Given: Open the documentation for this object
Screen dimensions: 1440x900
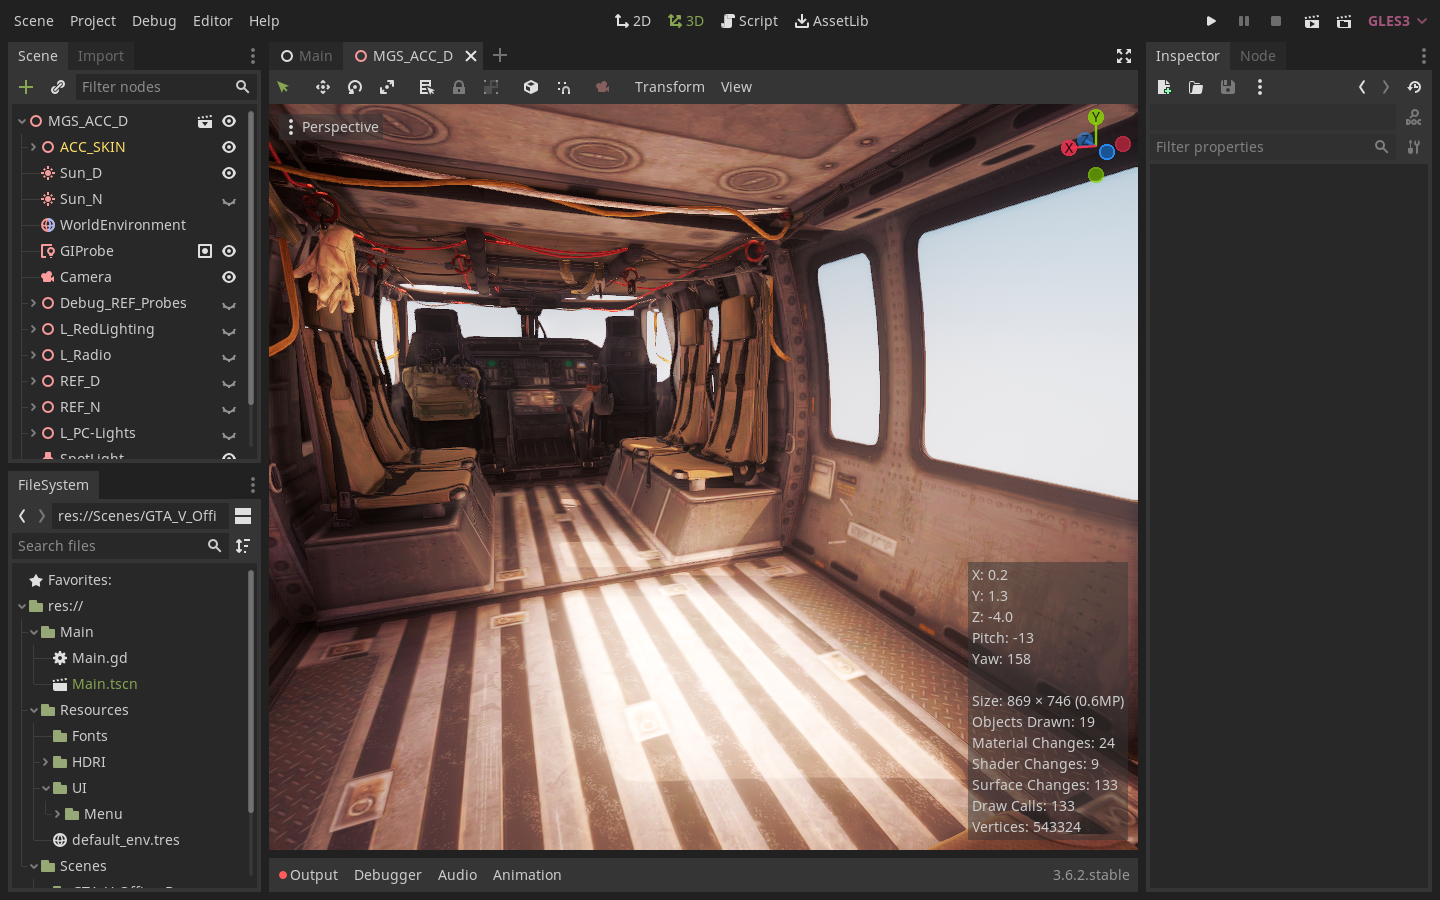Looking at the screenshot, I should point(1414,118).
